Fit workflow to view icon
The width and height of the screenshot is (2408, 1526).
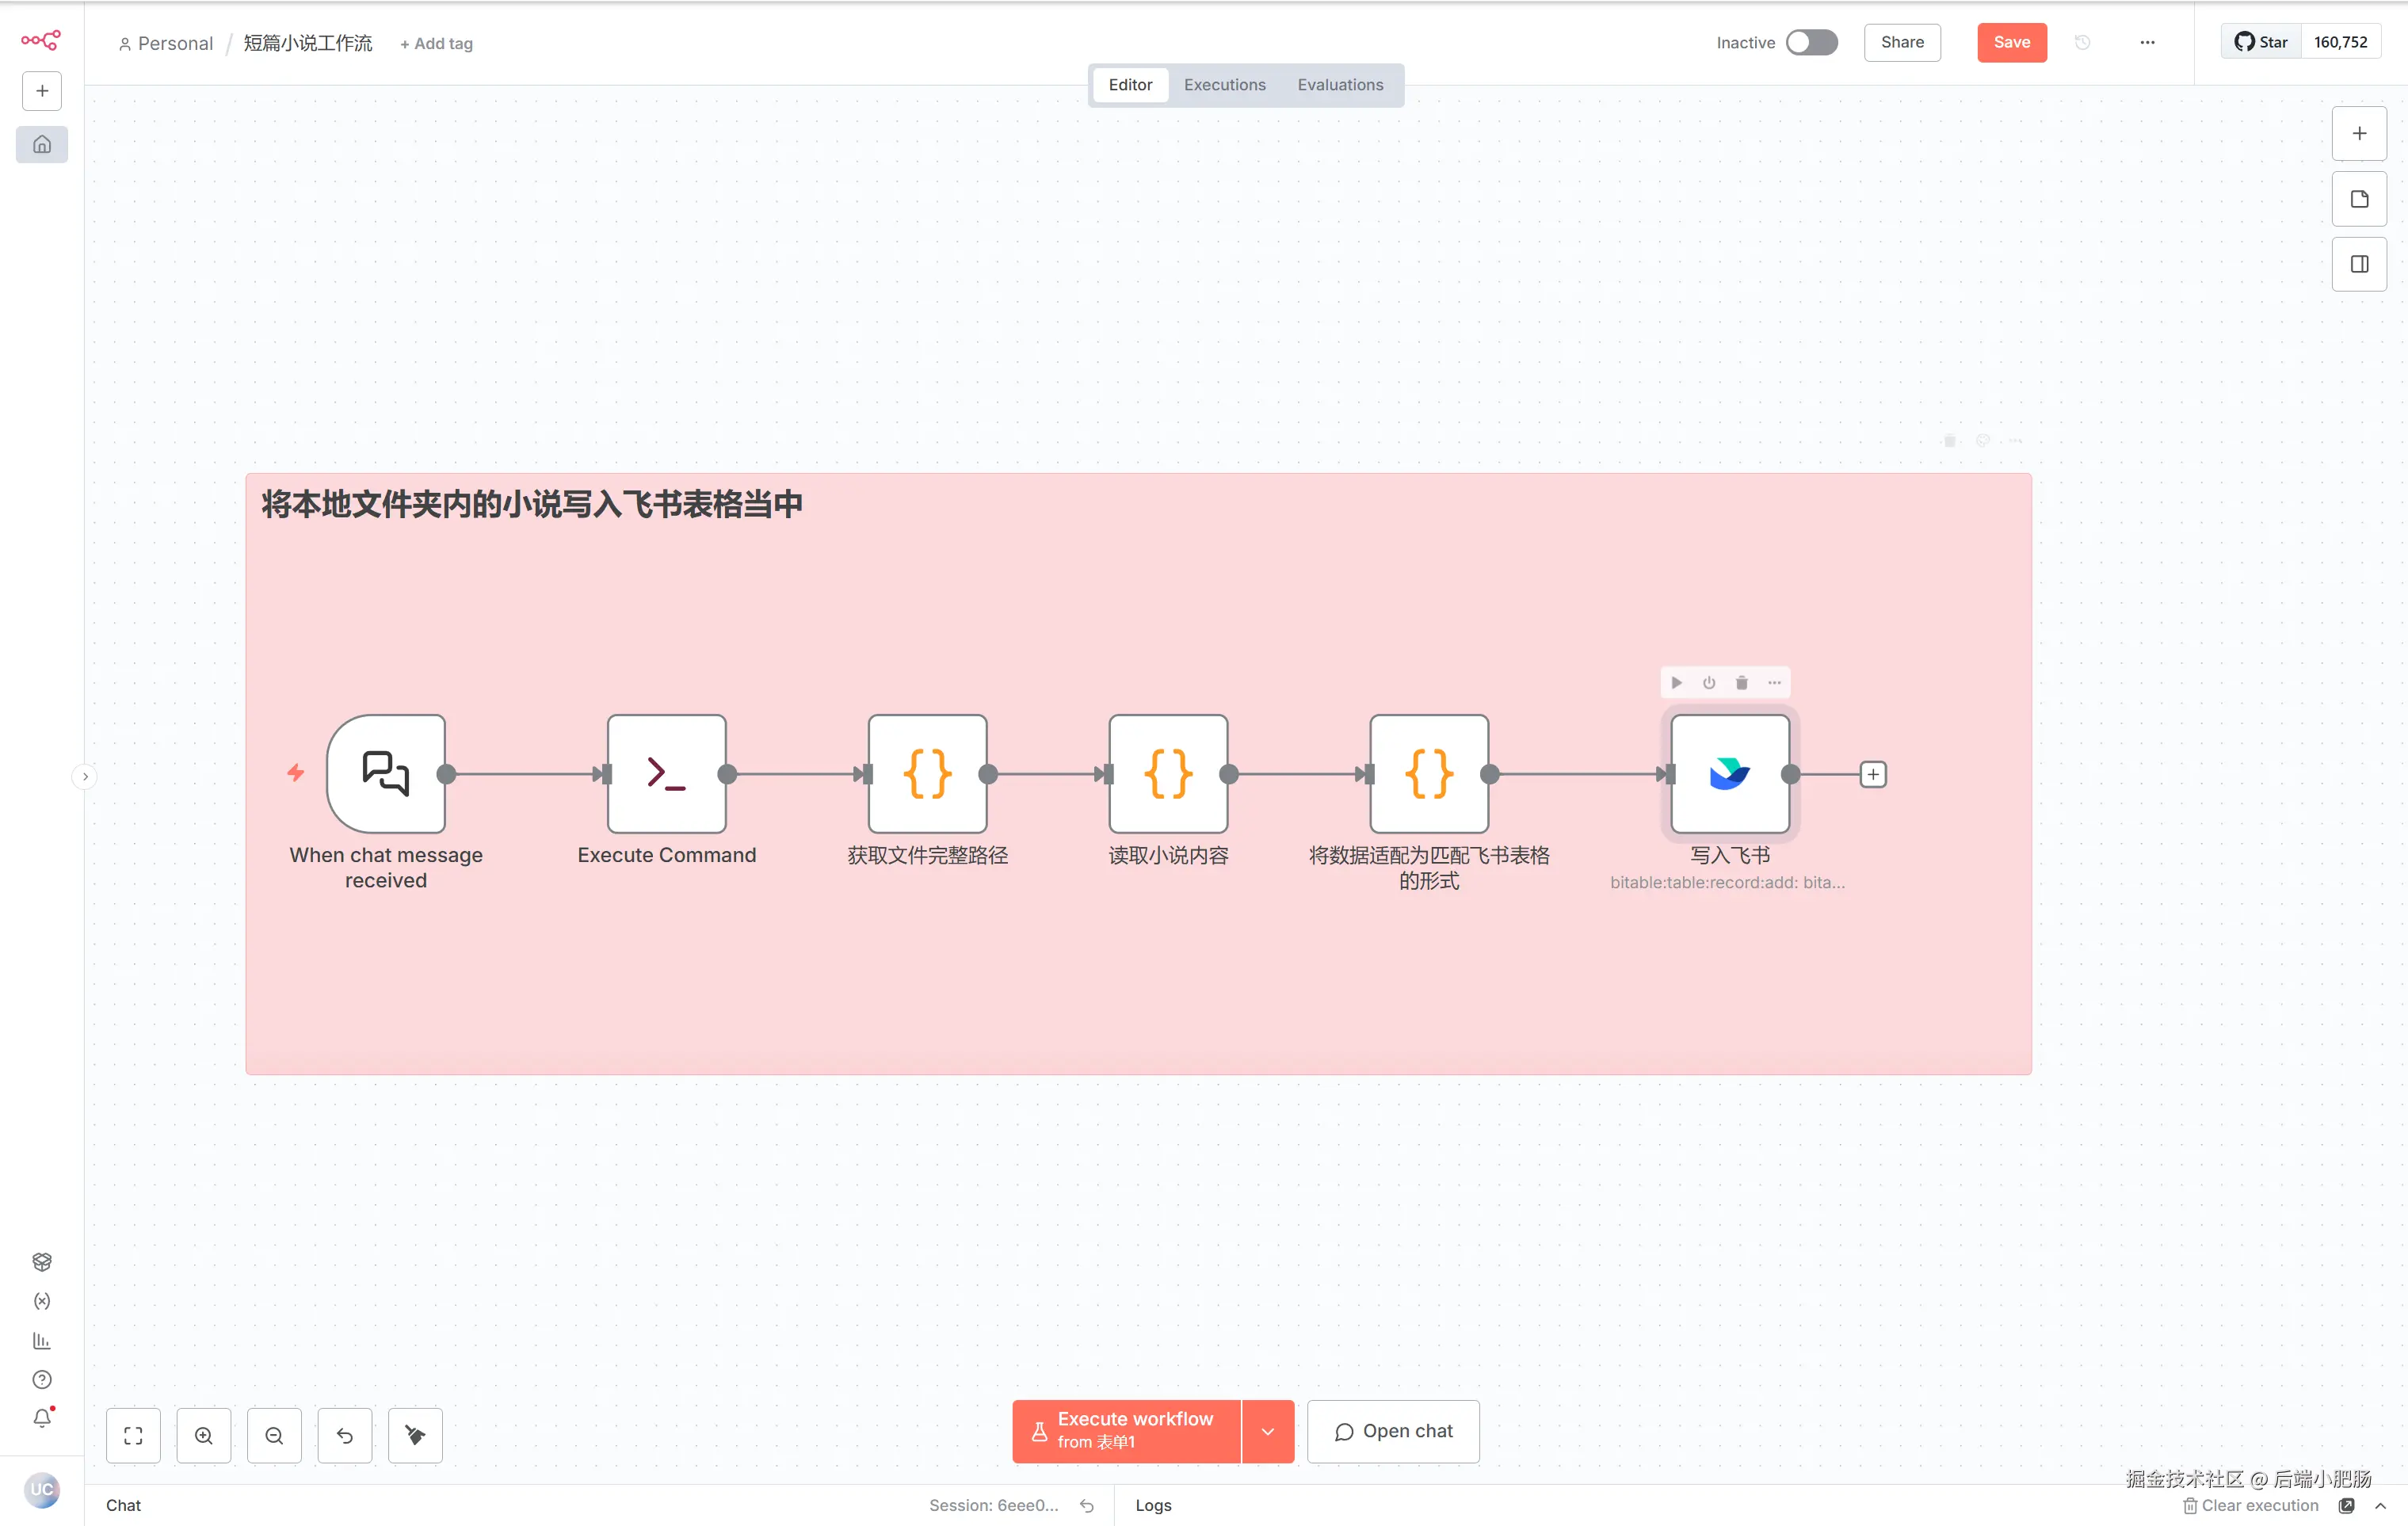(x=133, y=1435)
